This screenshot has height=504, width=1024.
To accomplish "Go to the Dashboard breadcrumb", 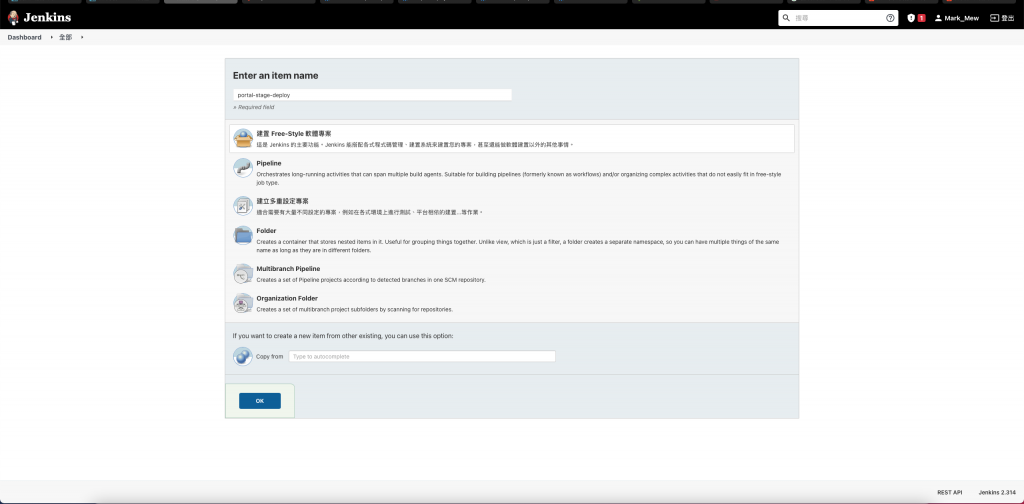I will click(x=24, y=38).
